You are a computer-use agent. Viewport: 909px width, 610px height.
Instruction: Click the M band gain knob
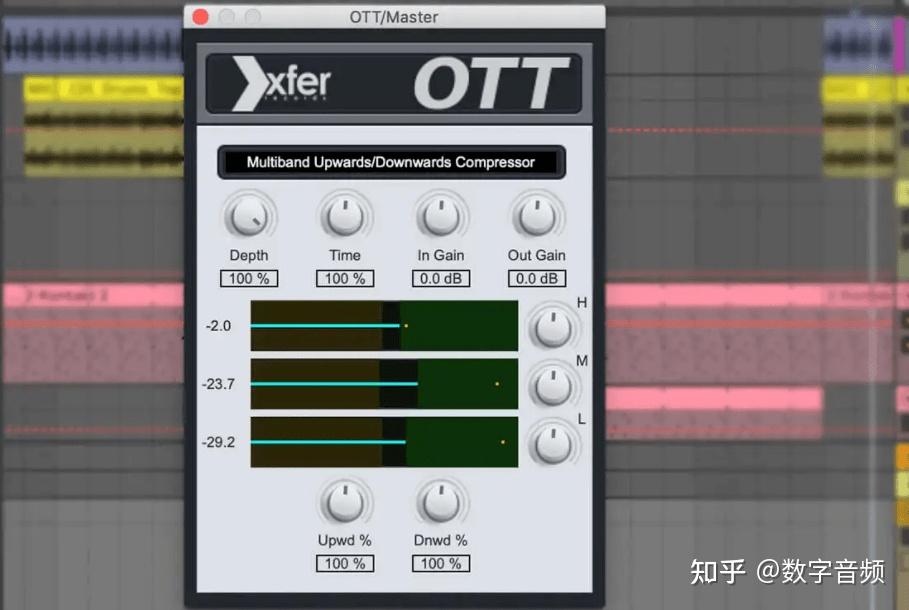553,386
